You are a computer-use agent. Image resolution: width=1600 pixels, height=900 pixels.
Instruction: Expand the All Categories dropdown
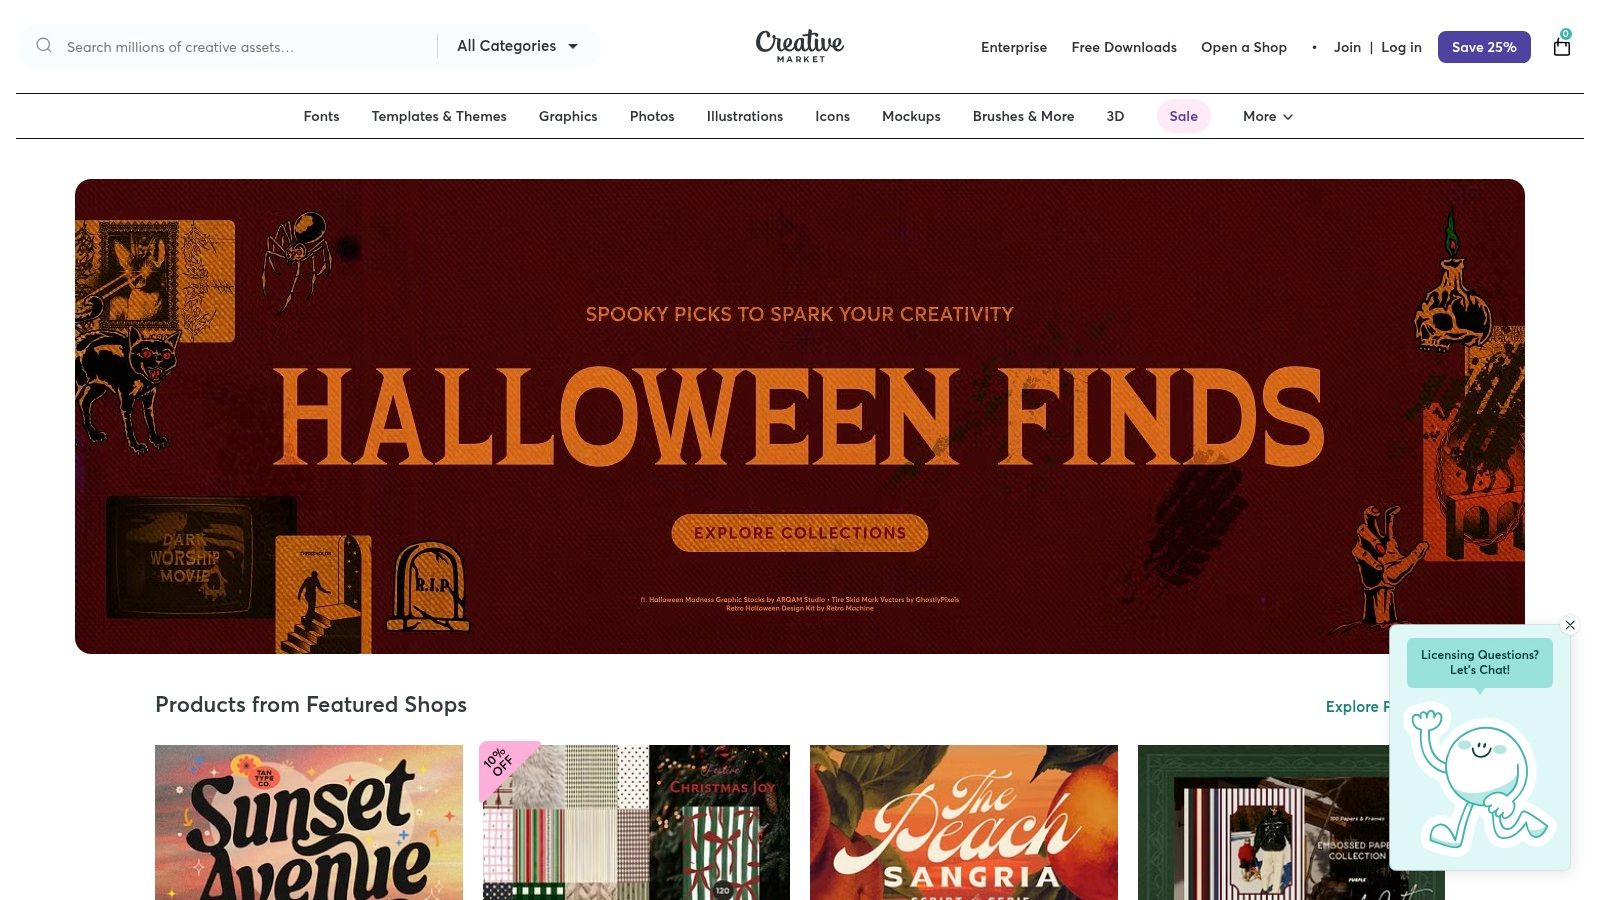click(518, 46)
